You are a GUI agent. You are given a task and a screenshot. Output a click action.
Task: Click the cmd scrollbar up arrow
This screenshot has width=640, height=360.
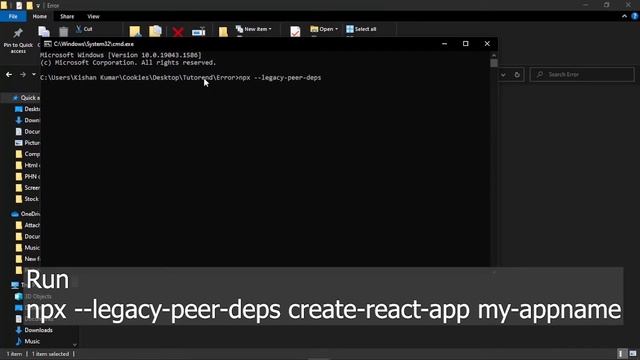494,55
